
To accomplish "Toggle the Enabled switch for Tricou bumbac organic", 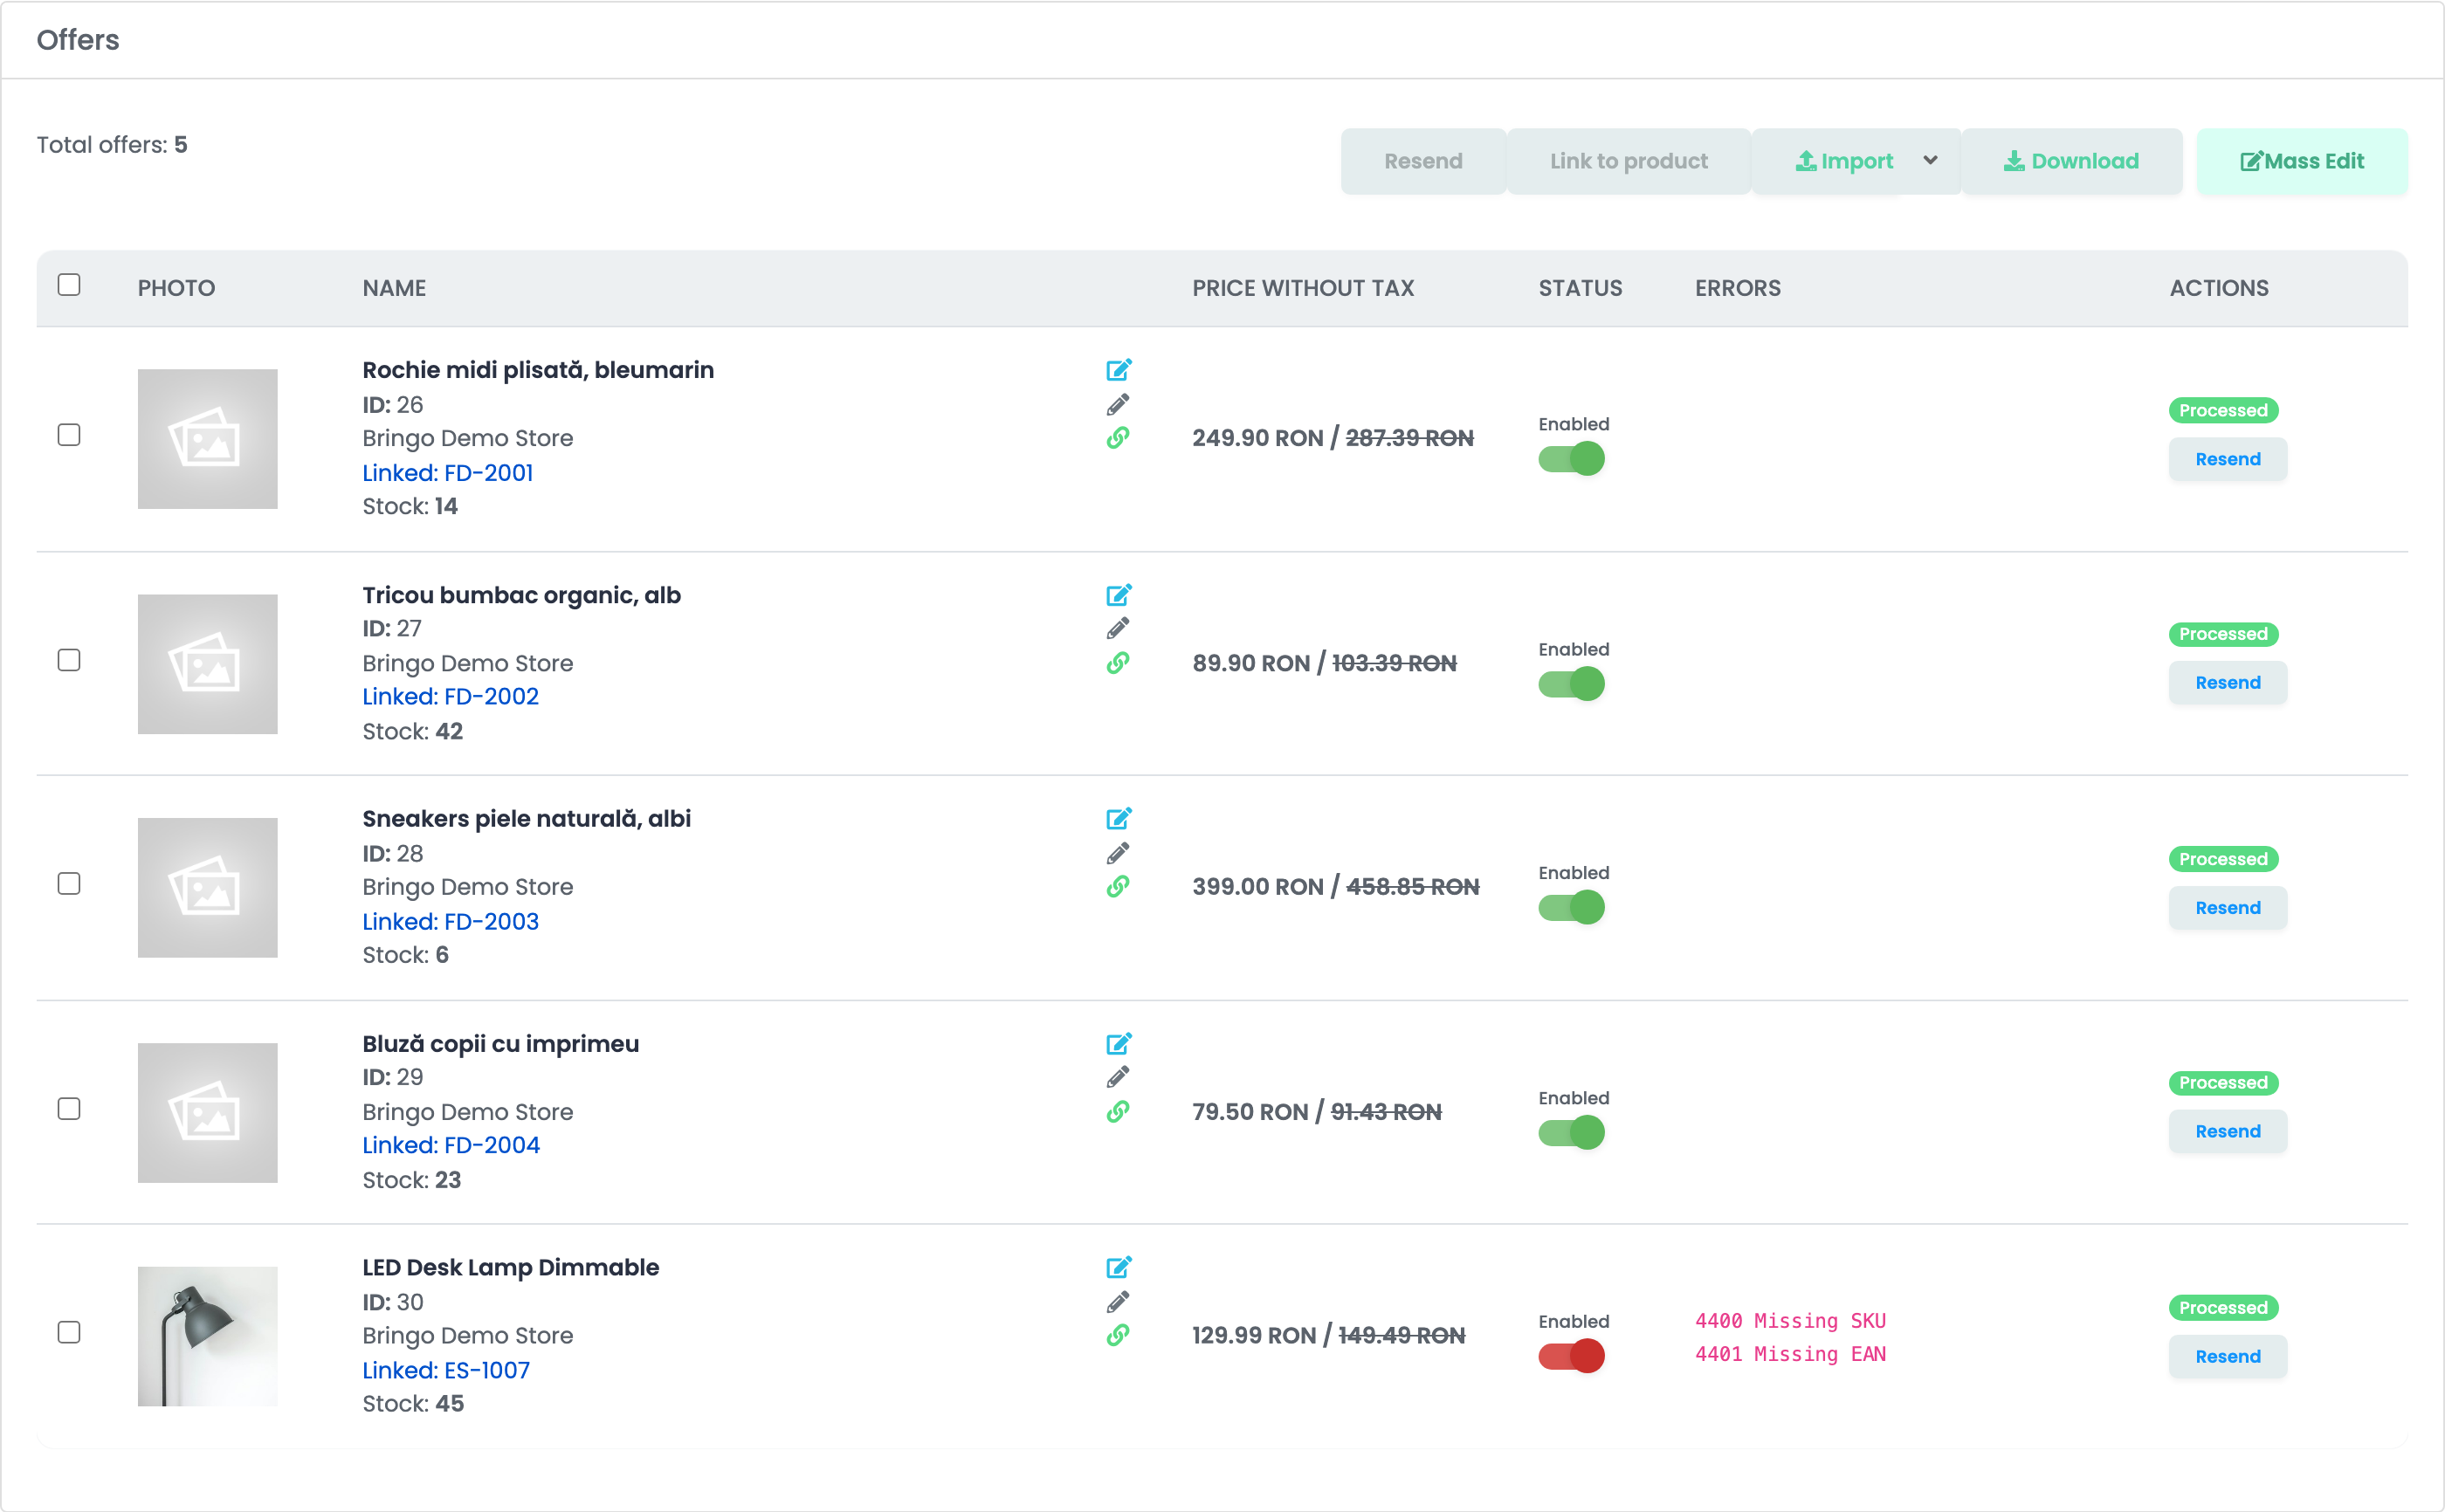I will tap(1571, 684).
